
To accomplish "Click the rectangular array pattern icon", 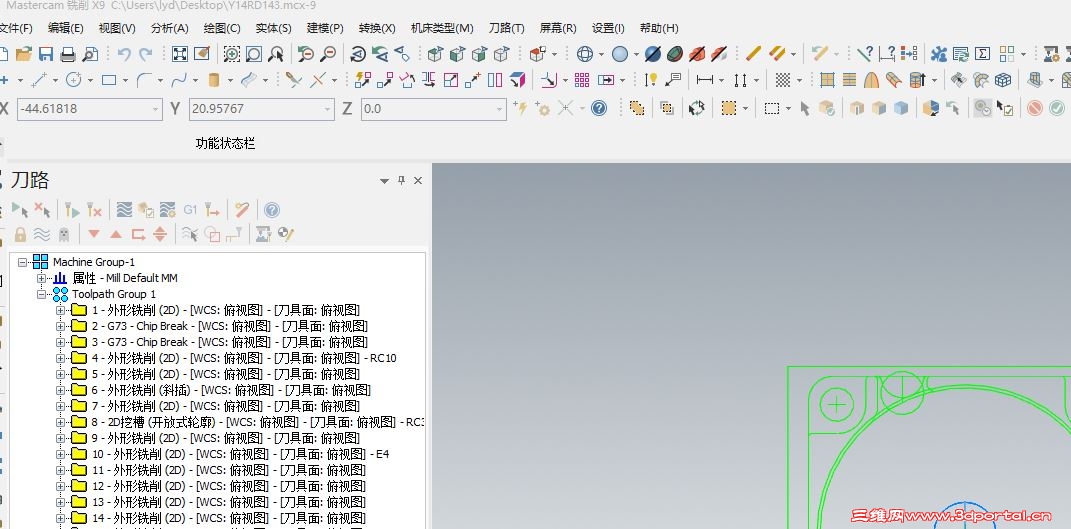I will click(x=582, y=81).
